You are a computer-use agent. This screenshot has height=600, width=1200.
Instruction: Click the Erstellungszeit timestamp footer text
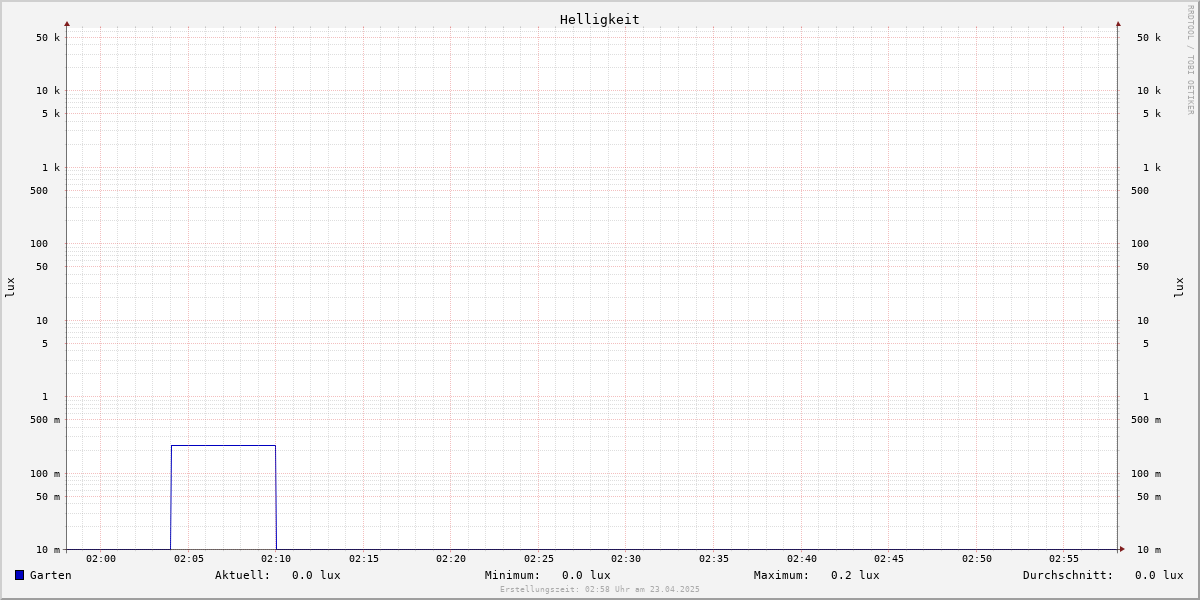click(x=600, y=589)
